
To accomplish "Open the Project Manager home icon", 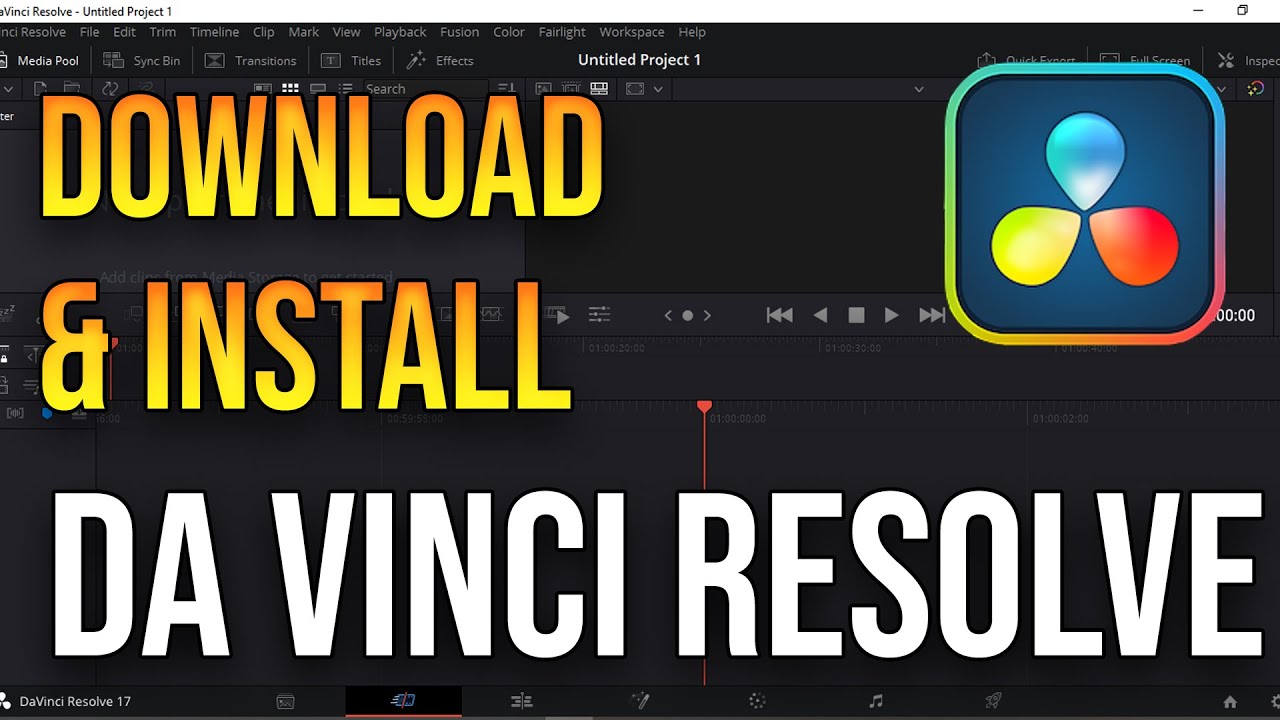I will pos(1230,701).
